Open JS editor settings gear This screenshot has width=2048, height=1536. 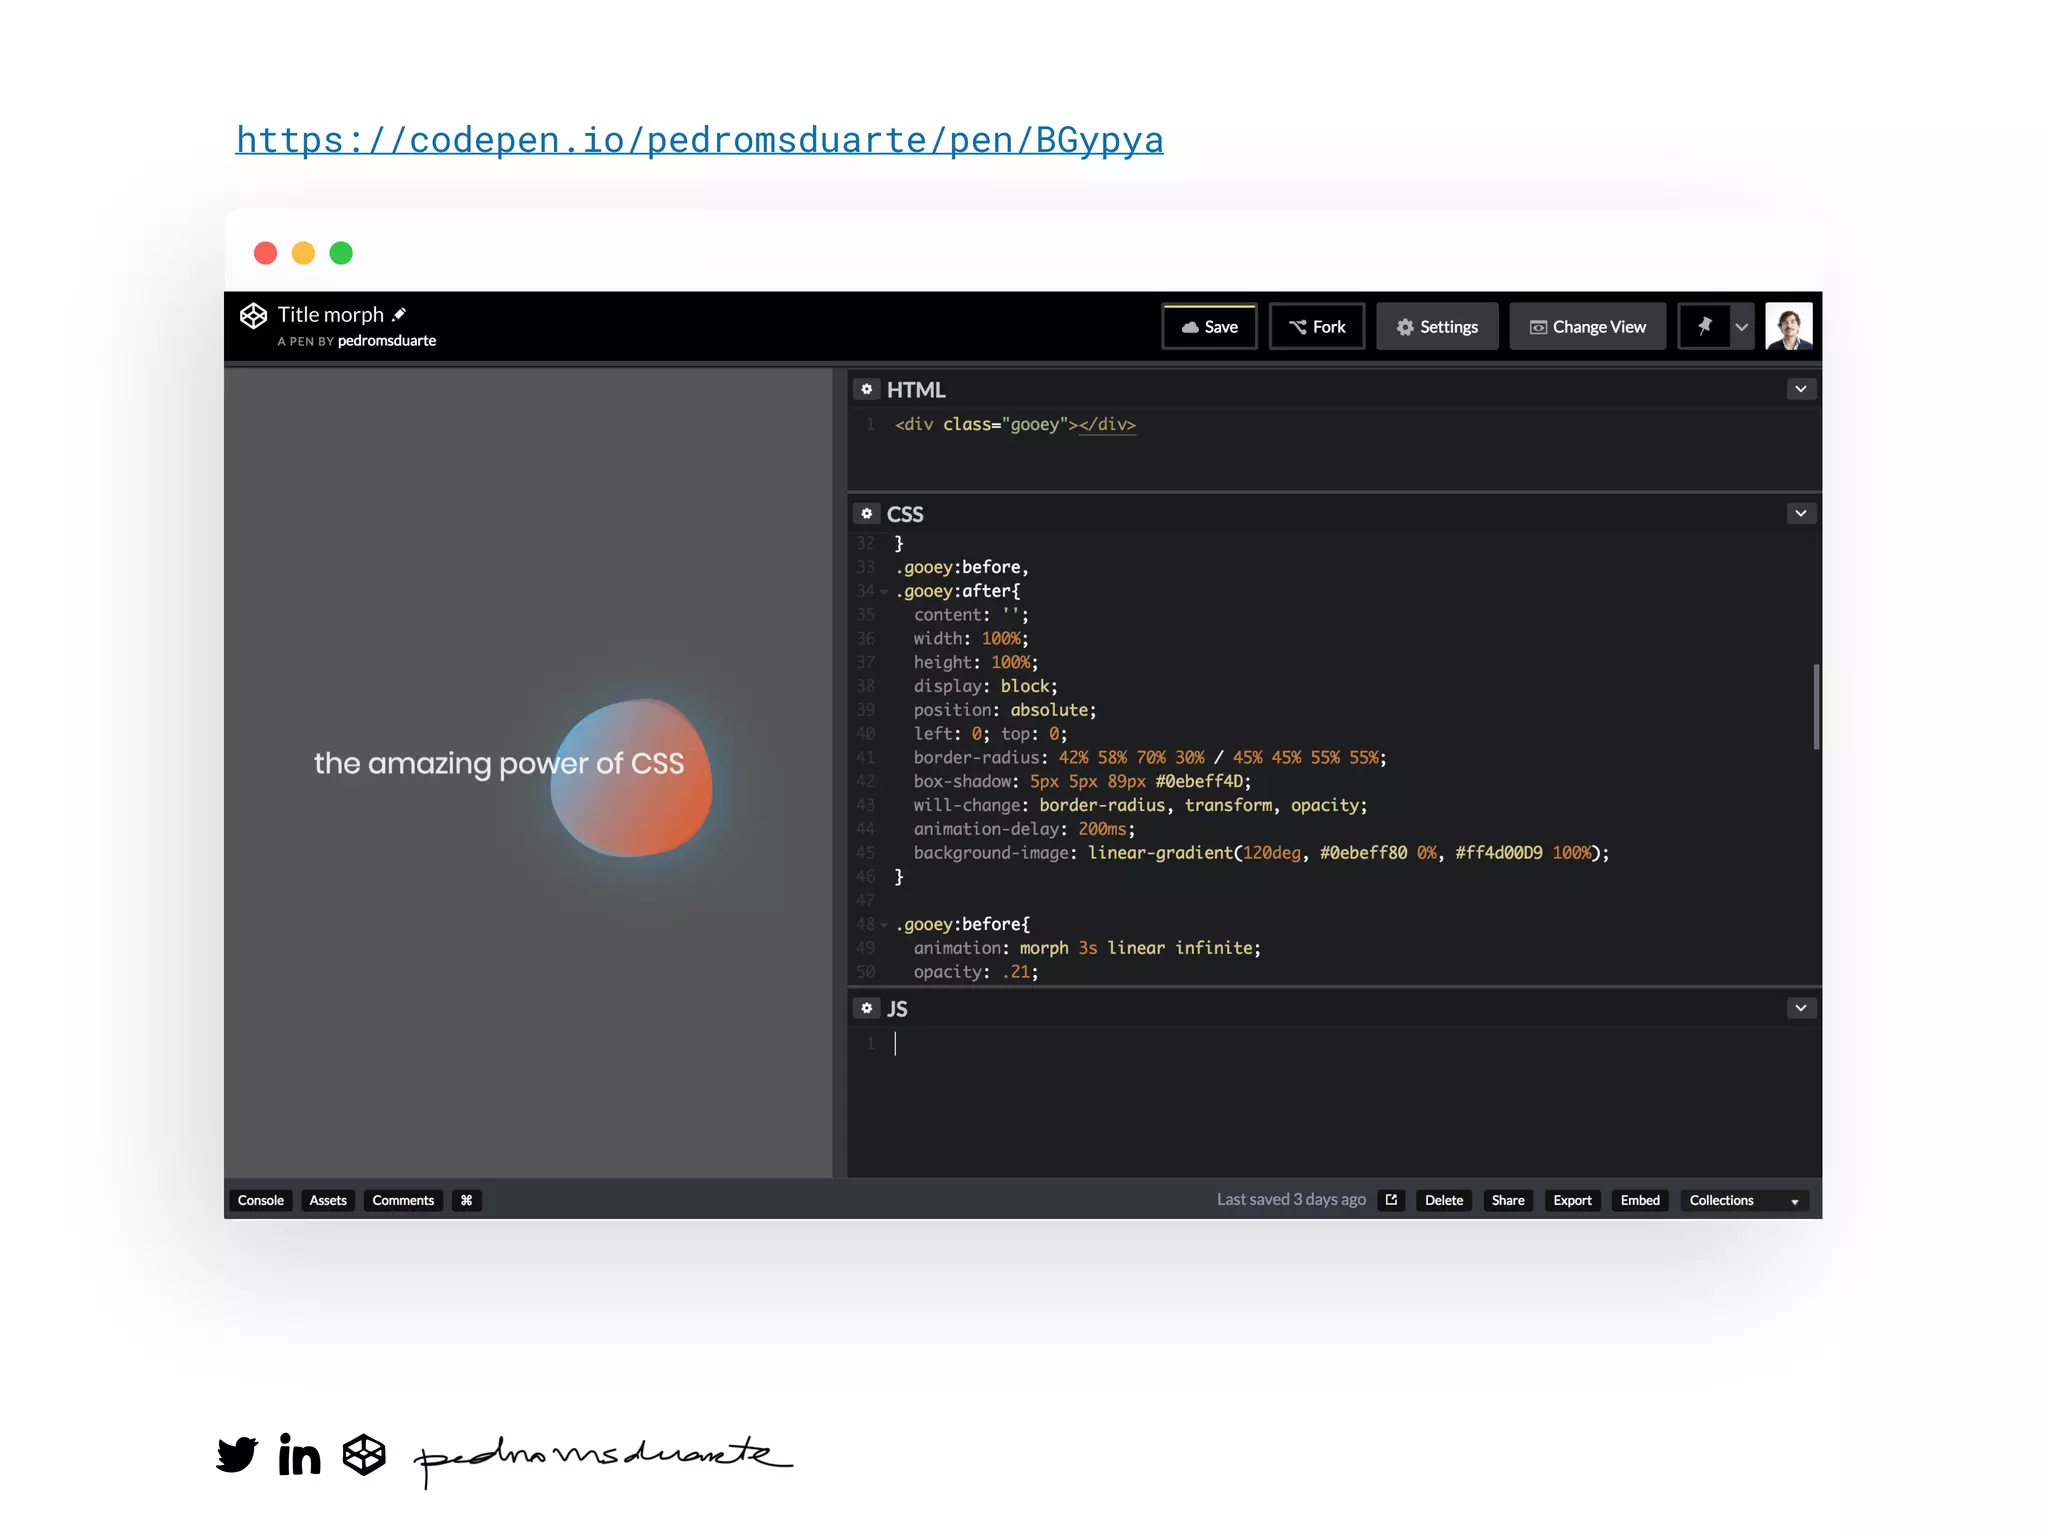pos(867,1008)
